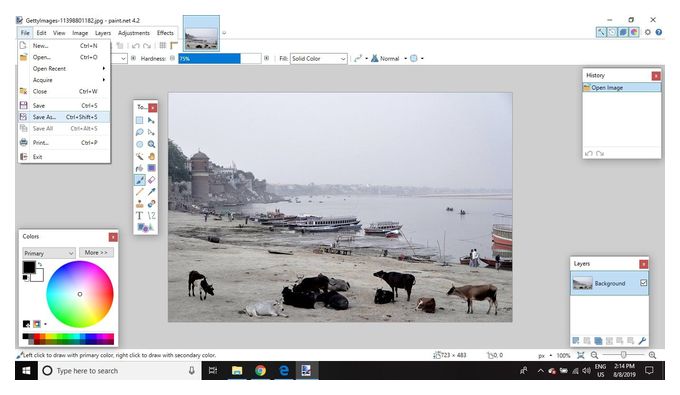The image size is (680, 395).
Task: Close the History panel
Action: coord(656,76)
